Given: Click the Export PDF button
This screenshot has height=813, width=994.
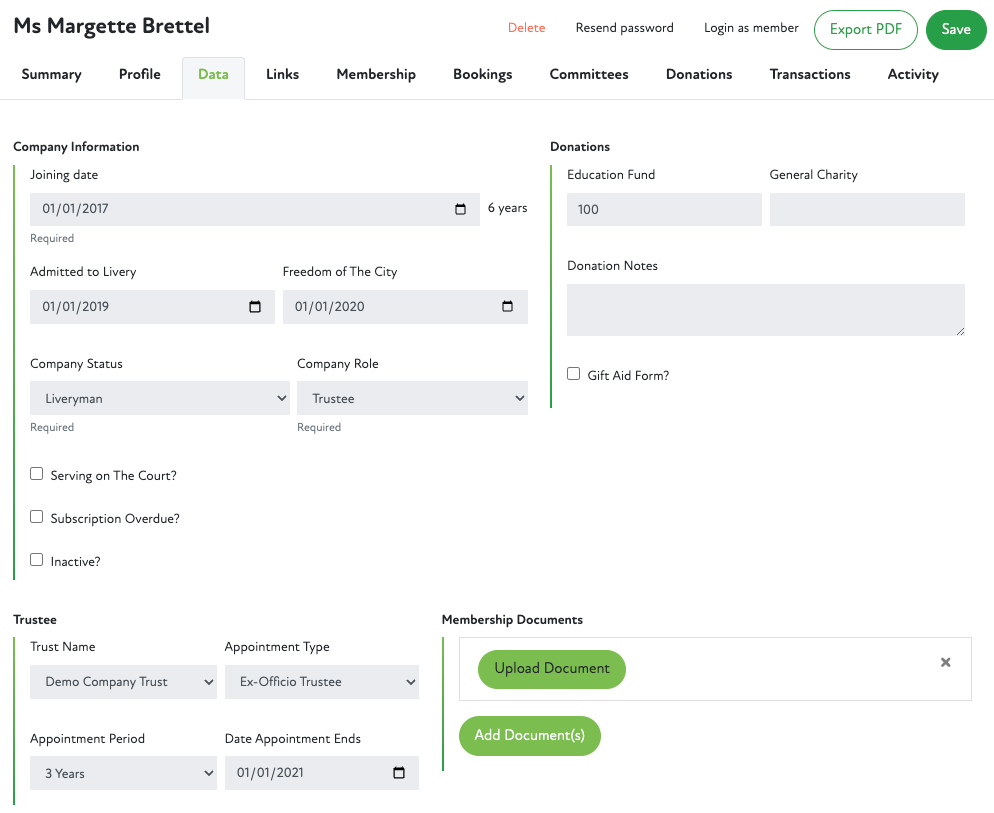Looking at the screenshot, I should (865, 29).
